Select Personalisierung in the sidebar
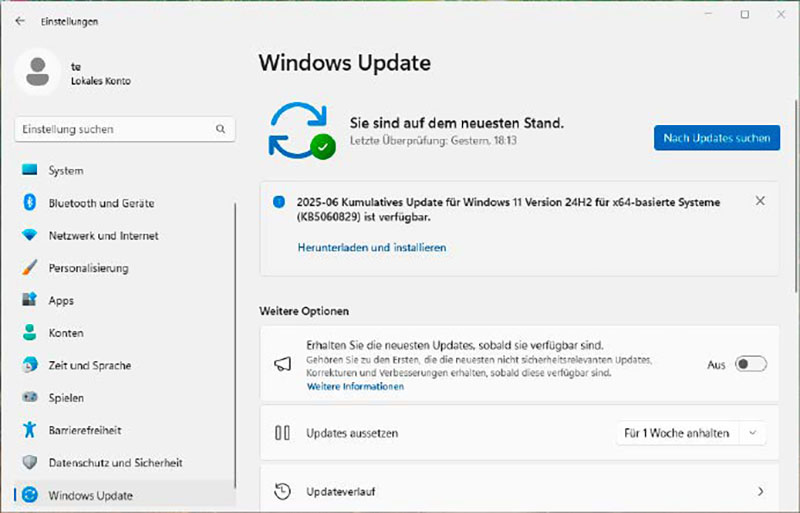The width and height of the screenshot is (800, 513). click(x=124, y=268)
